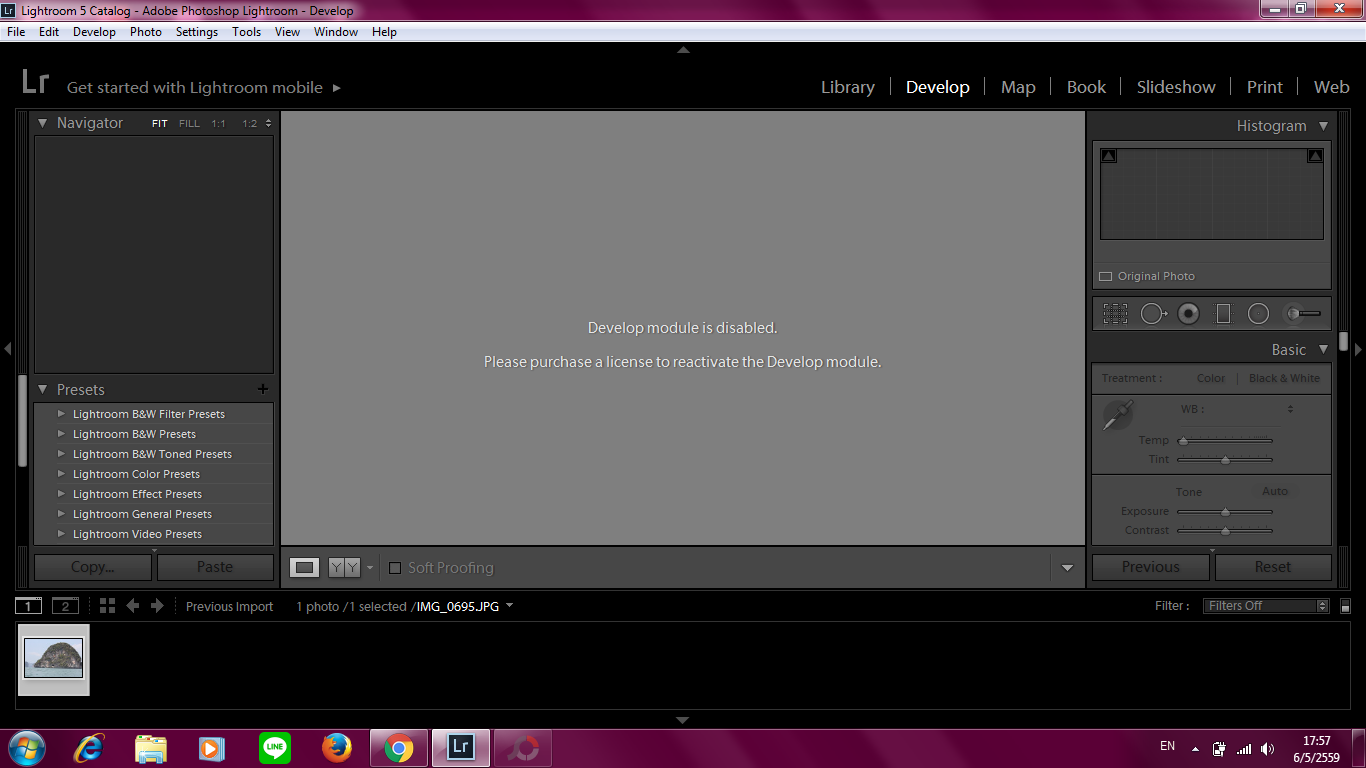The width and height of the screenshot is (1366, 768).
Task: Open Before/After view options dropdown
Action: (370, 568)
